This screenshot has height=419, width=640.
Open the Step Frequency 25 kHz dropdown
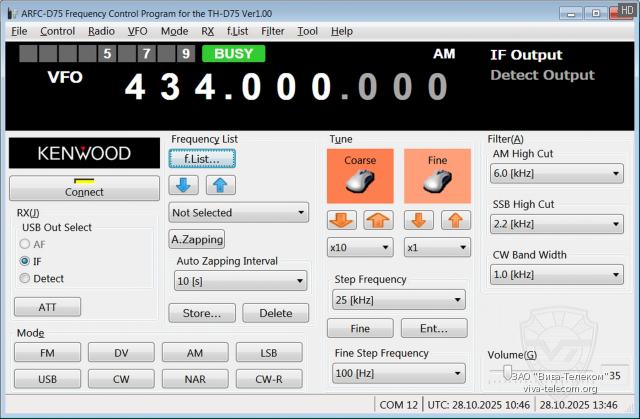[399, 300]
